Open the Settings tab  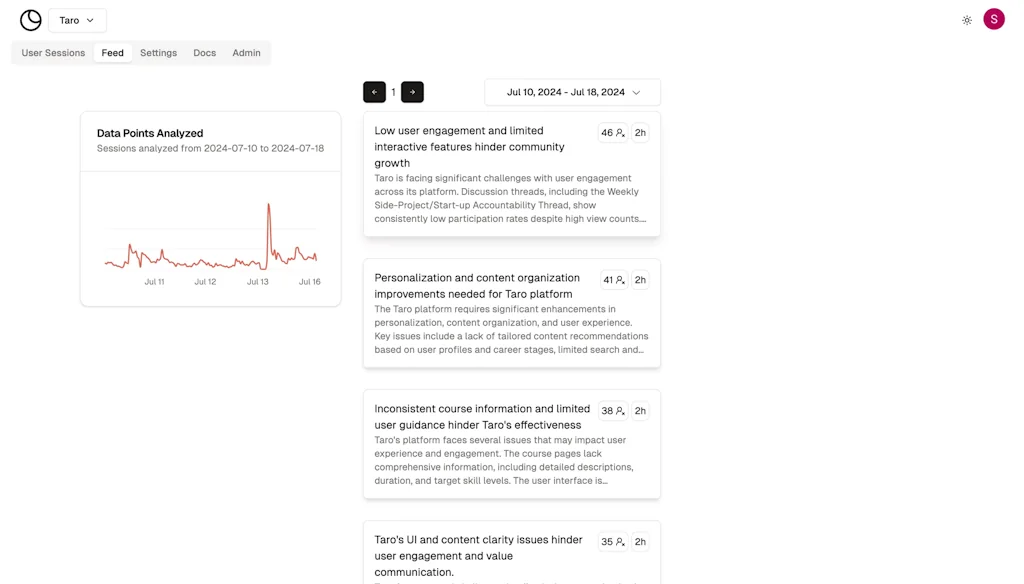tap(158, 52)
